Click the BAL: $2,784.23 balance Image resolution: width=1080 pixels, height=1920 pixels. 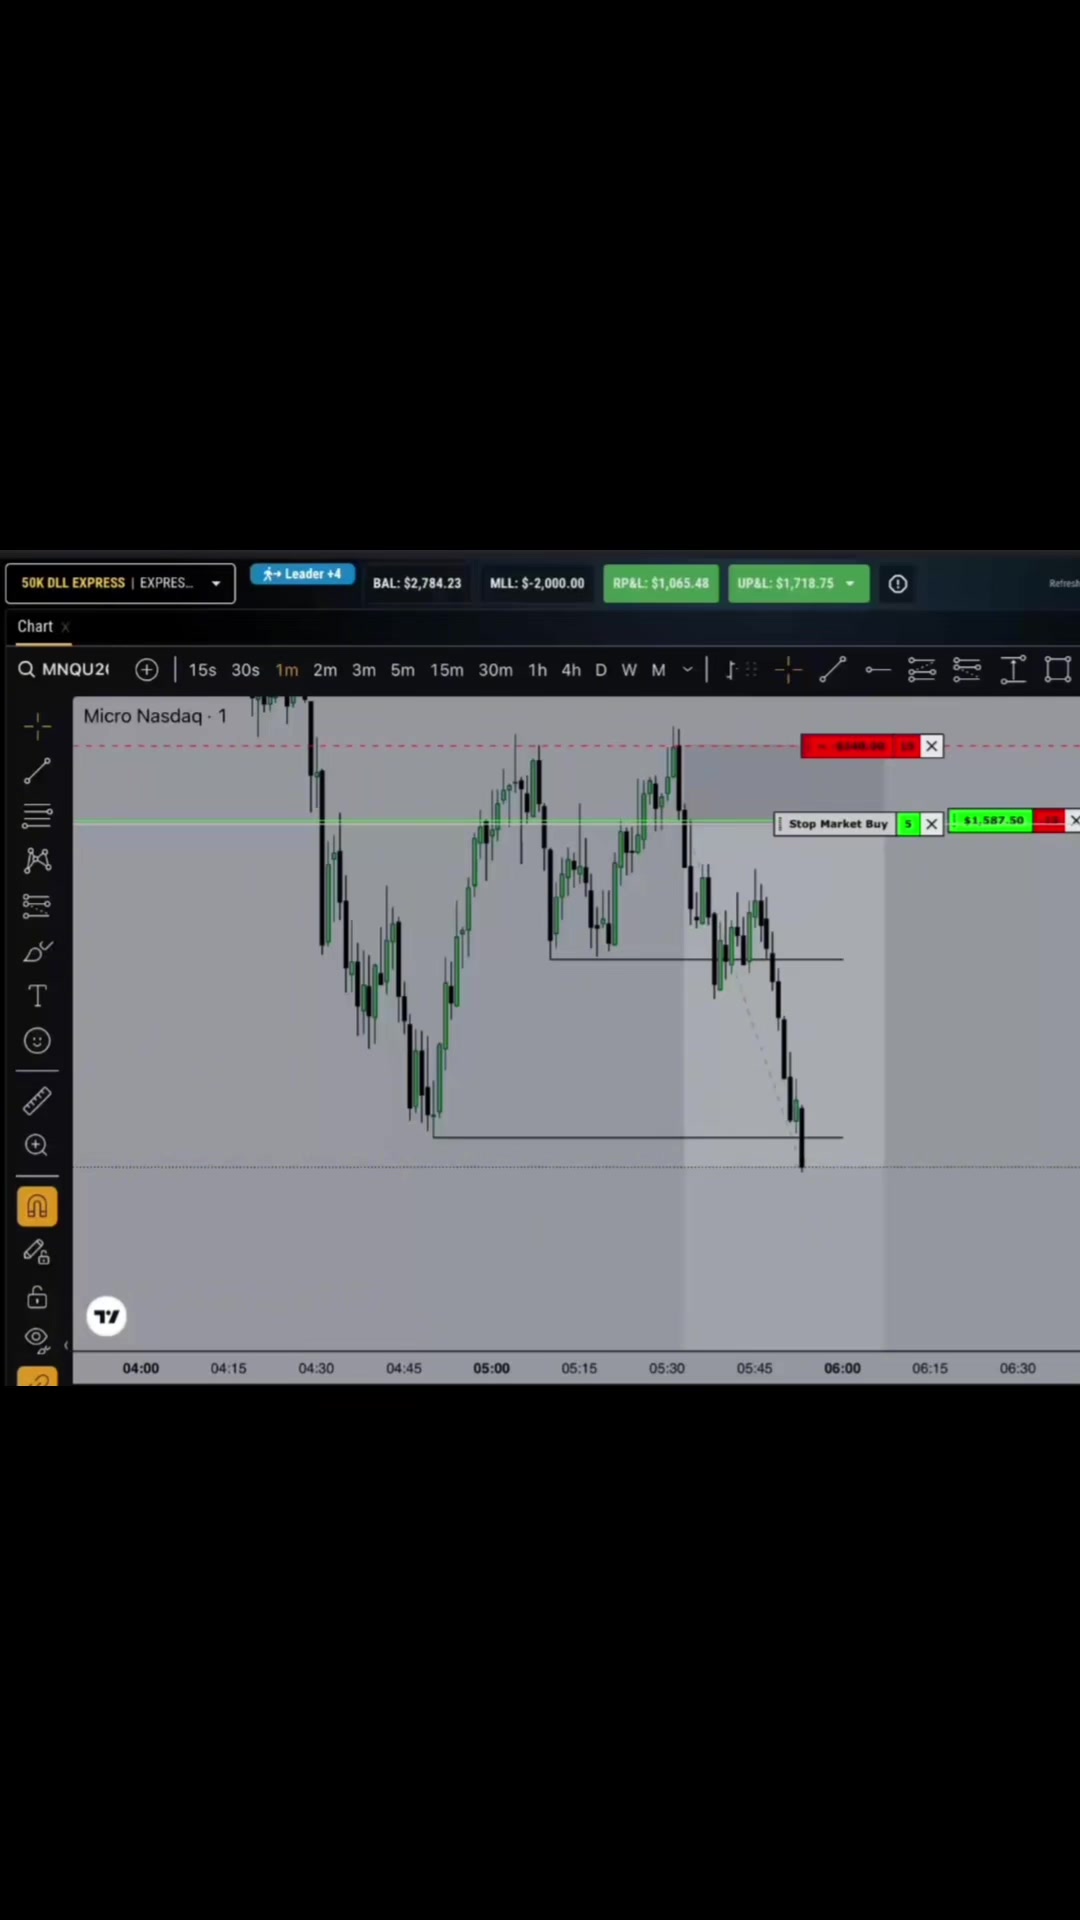(x=417, y=583)
